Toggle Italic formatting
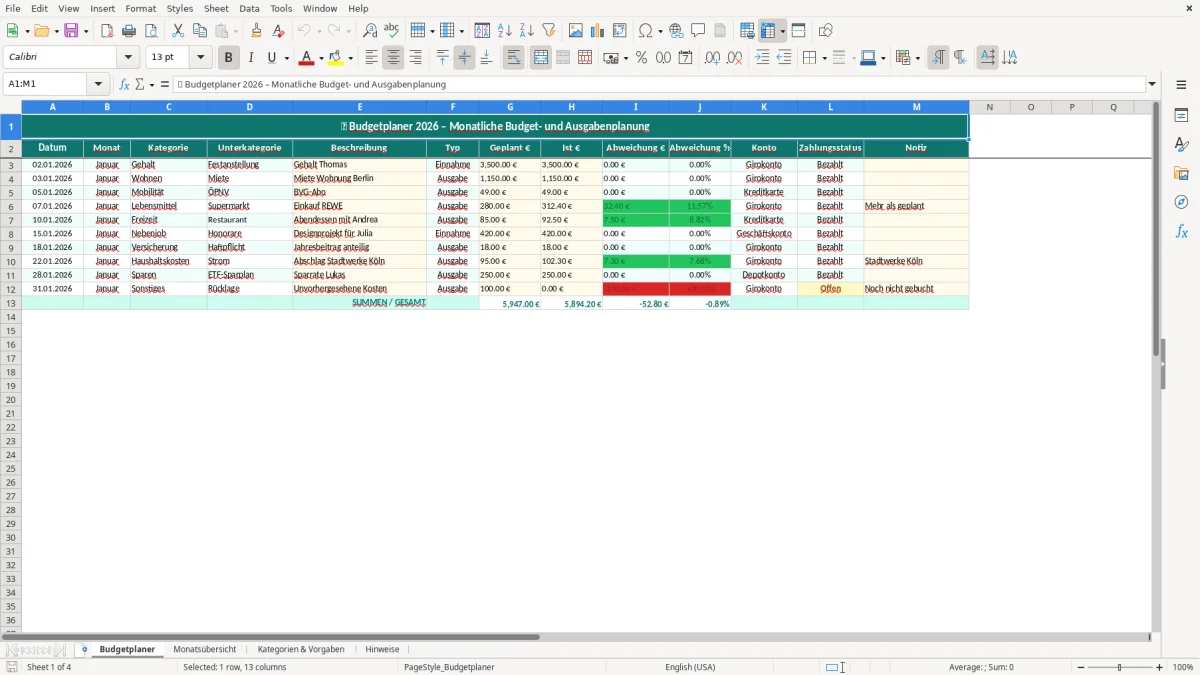Image resolution: width=1200 pixels, height=675 pixels. click(x=251, y=58)
